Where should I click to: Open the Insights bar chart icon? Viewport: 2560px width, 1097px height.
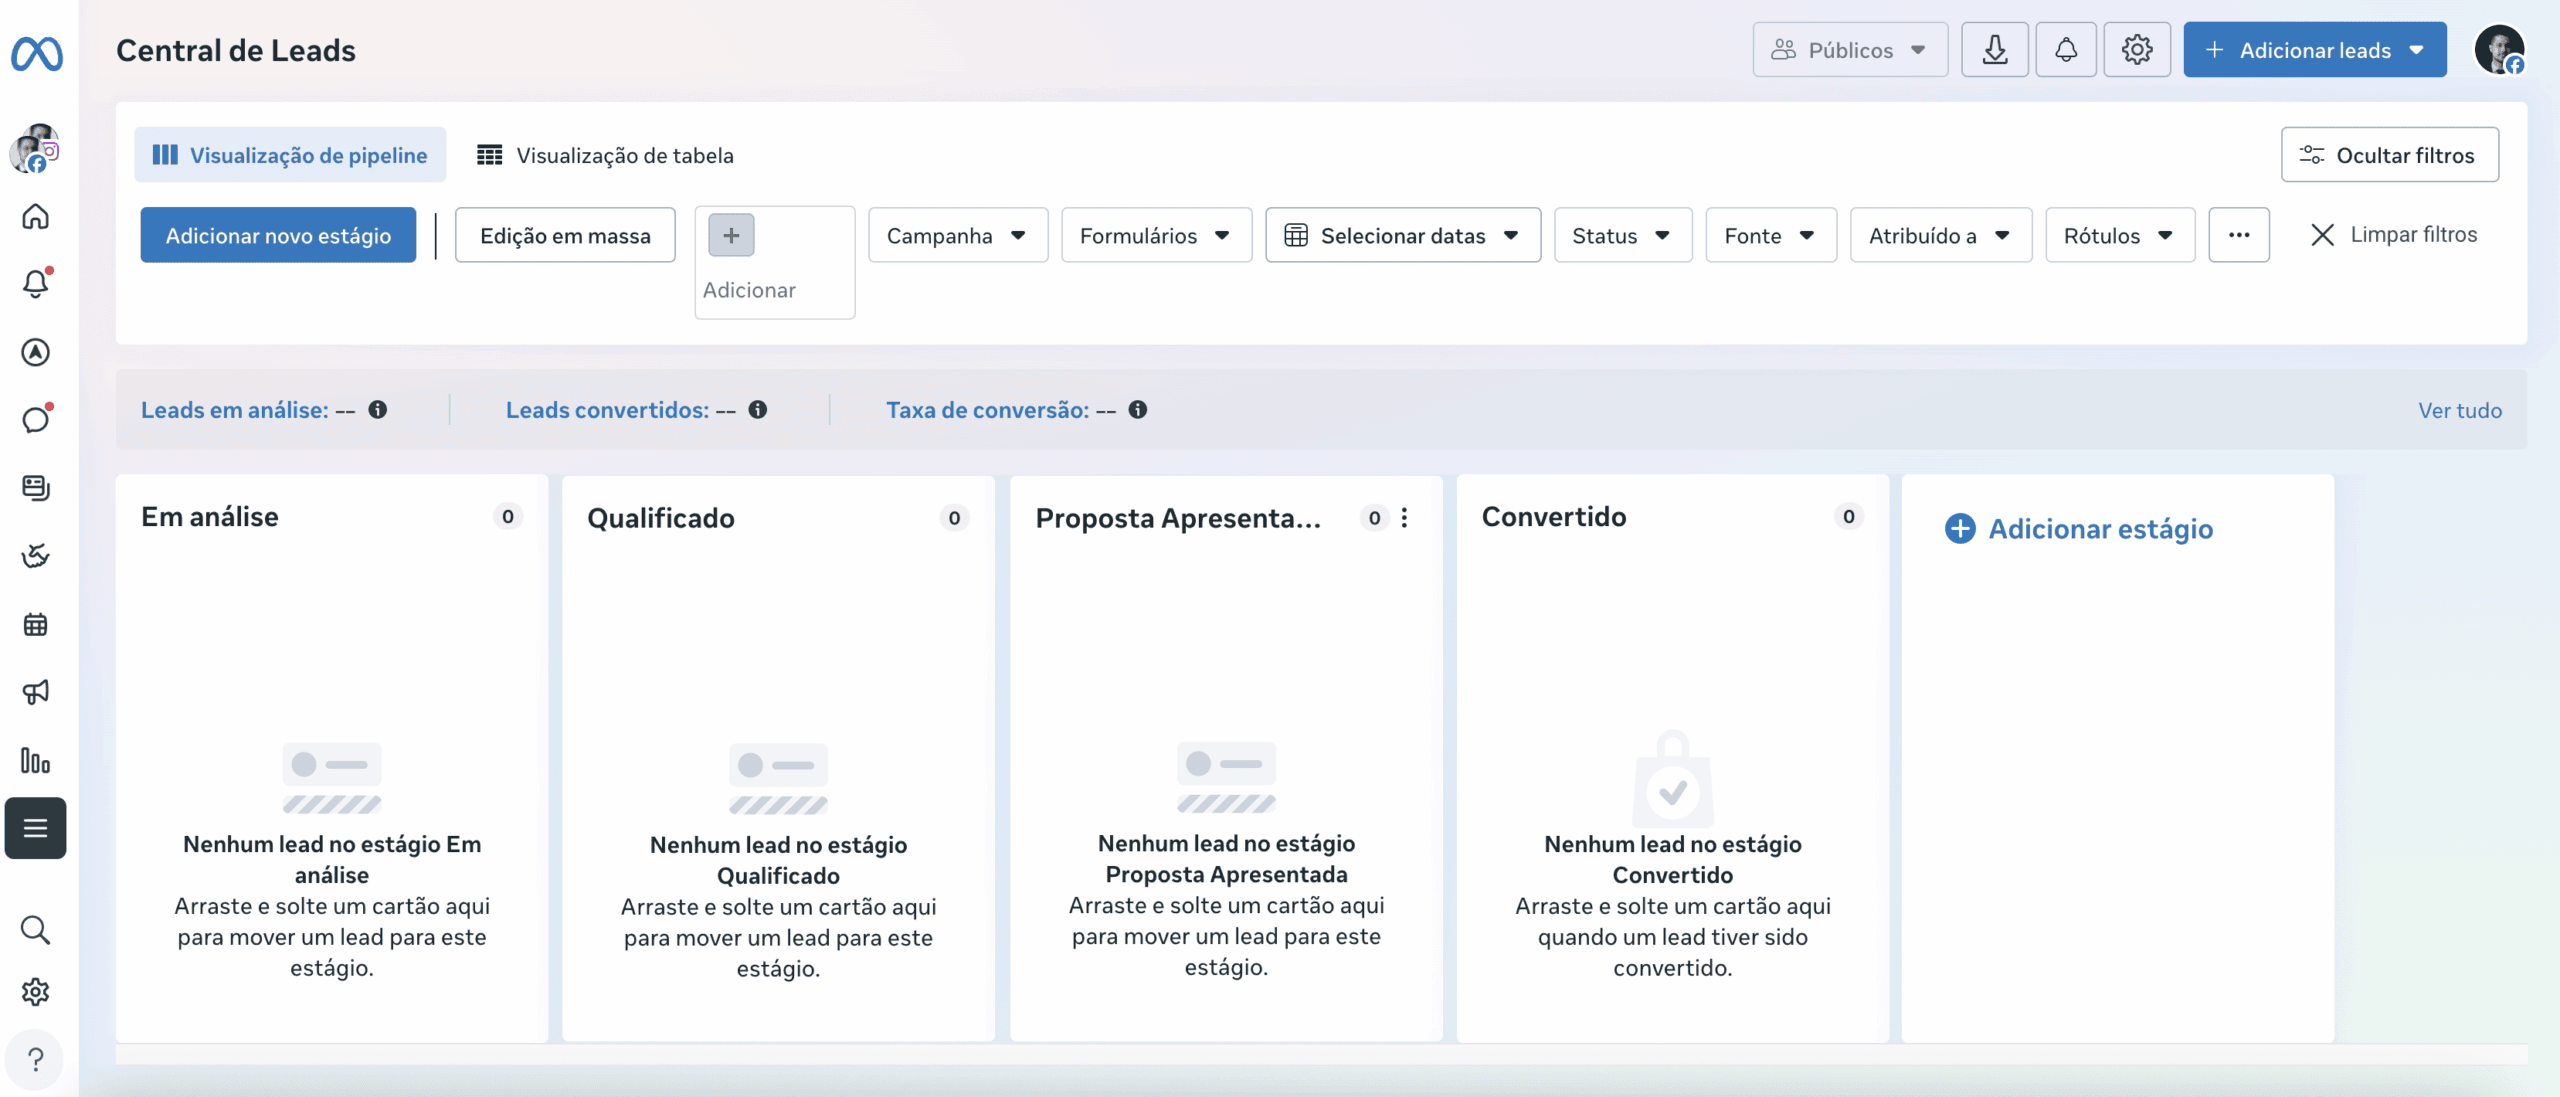coord(36,761)
